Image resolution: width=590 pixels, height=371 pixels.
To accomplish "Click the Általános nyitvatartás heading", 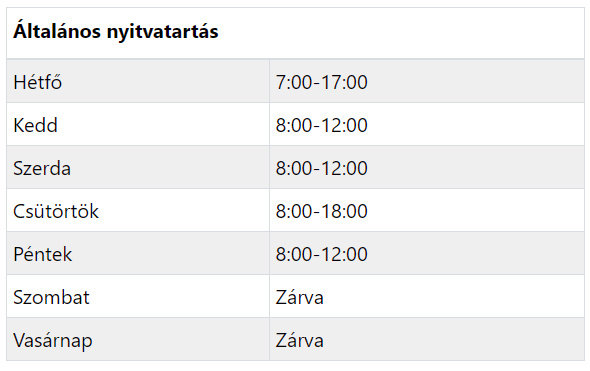I will pos(116,31).
